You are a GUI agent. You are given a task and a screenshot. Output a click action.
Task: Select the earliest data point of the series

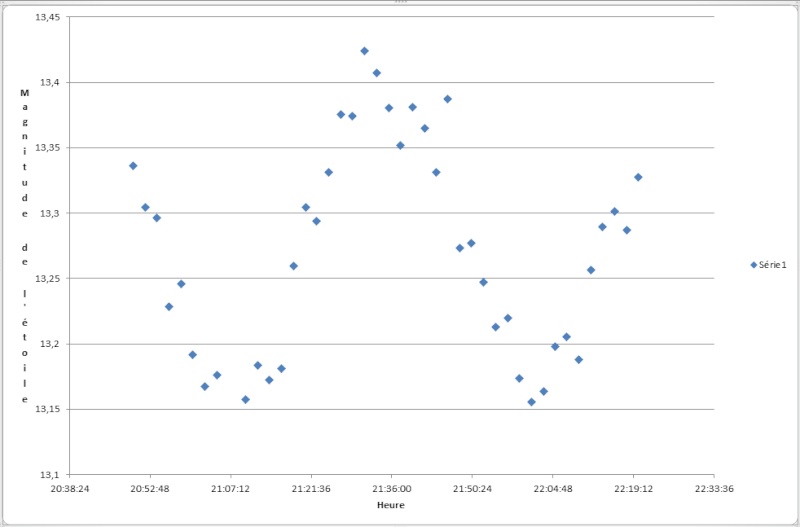(x=133, y=166)
